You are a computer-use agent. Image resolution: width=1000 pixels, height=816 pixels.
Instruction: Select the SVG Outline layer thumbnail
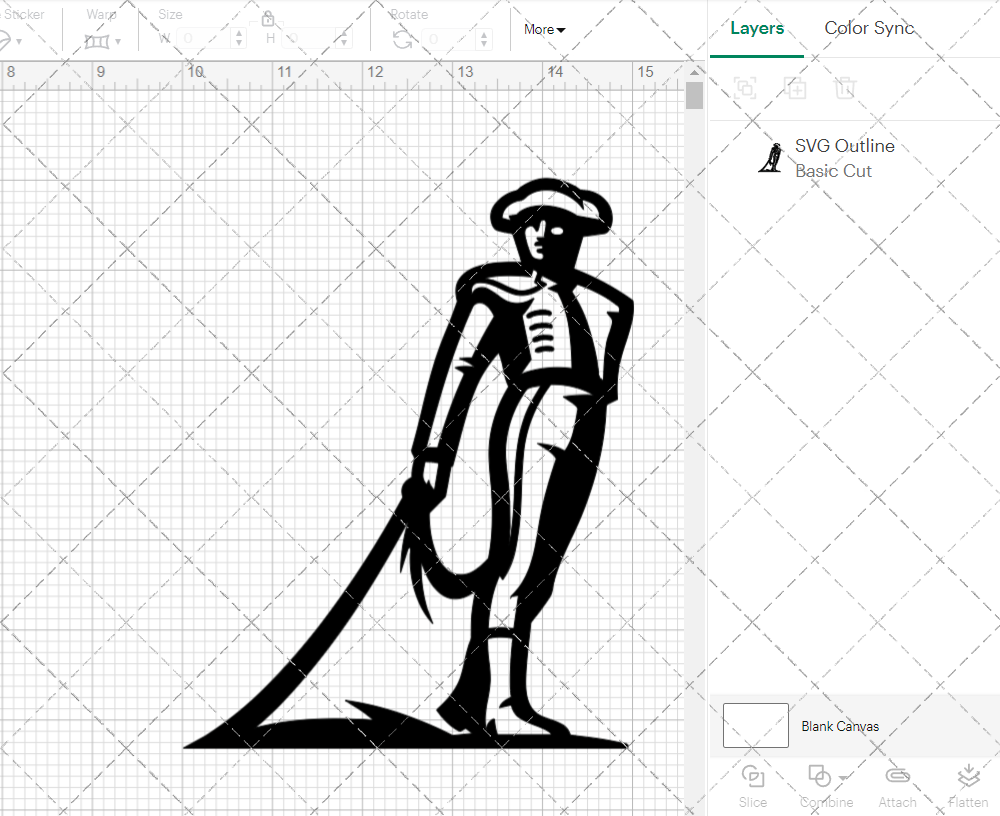click(x=772, y=158)
